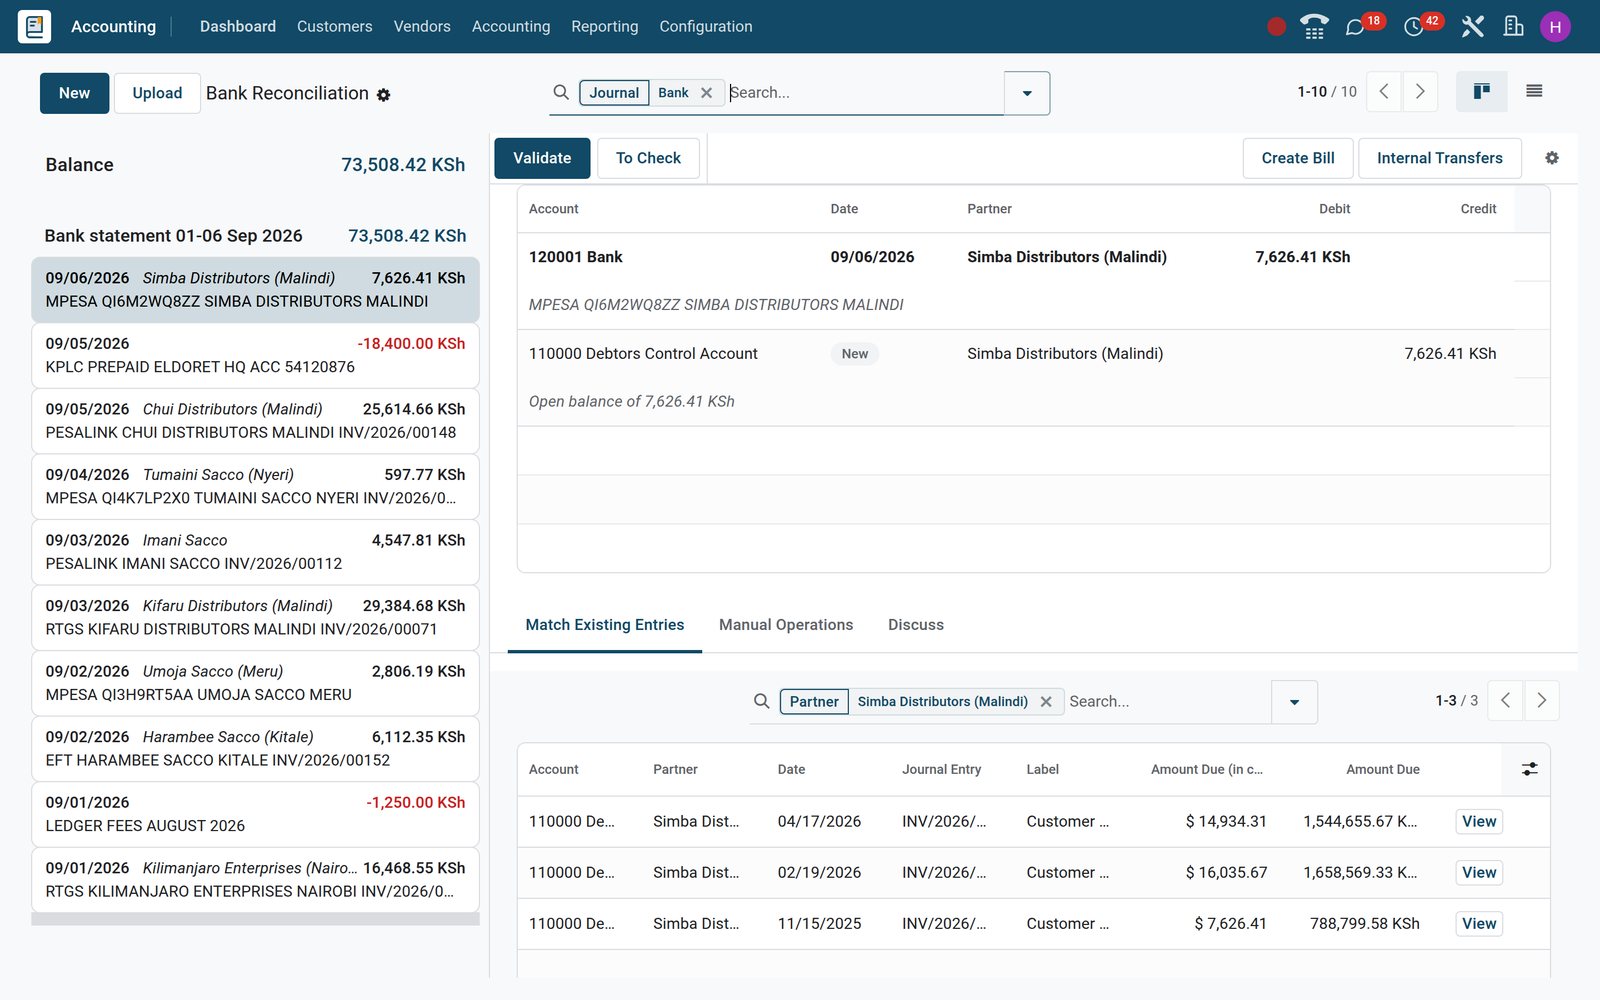Select LEDGER FEES AUGUST 2026 line

pos(255,814)
